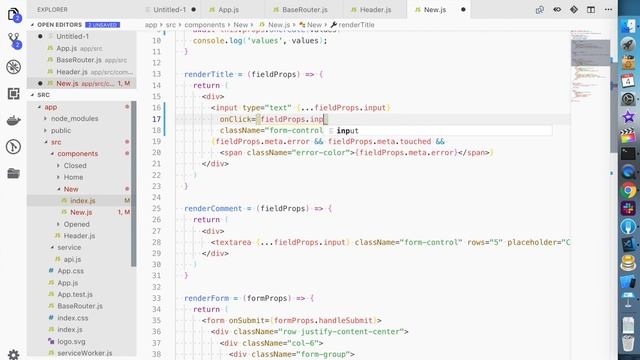Open the GitLens view icon
The height and width of the screenshot is (360, 640).
tap(13, 147)
